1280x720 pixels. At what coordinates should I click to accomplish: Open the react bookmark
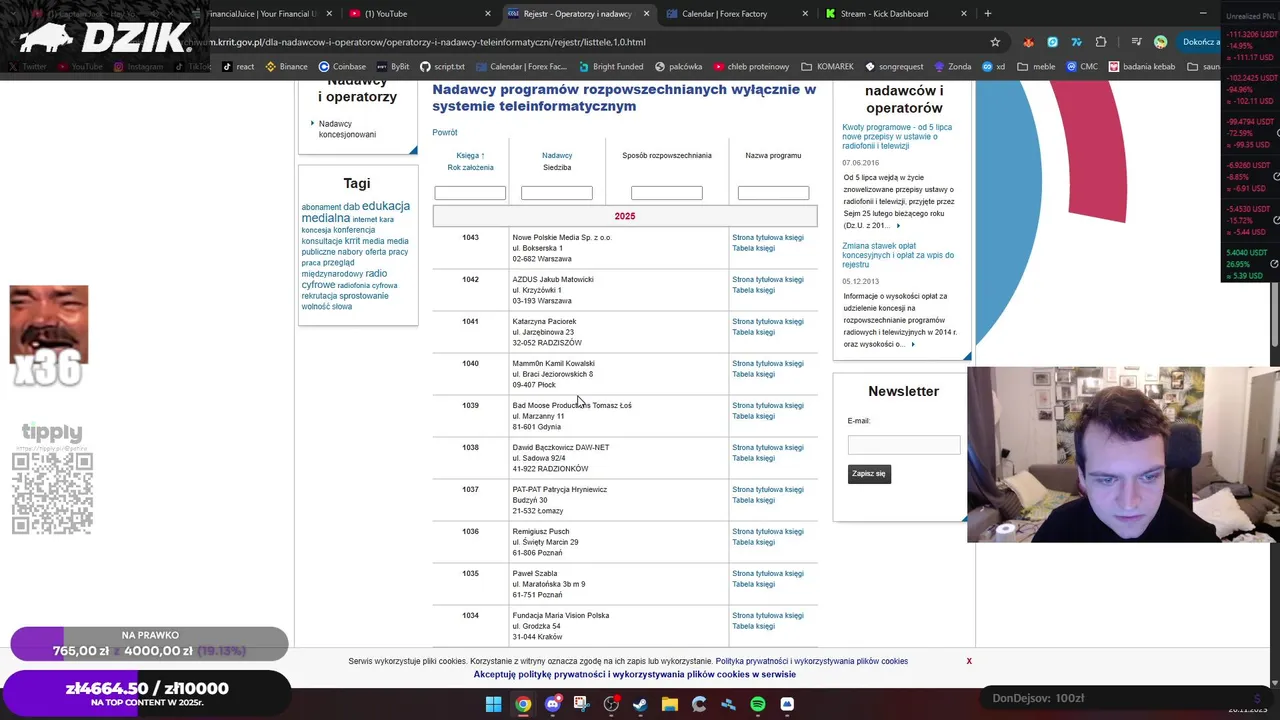pyautogui.click(x=238, y=67)
